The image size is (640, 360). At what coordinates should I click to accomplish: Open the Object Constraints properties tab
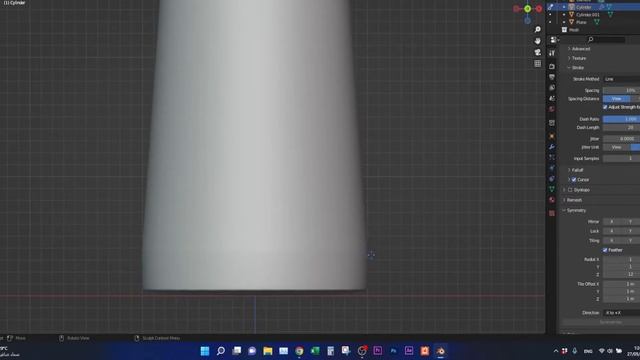(552, 179)
